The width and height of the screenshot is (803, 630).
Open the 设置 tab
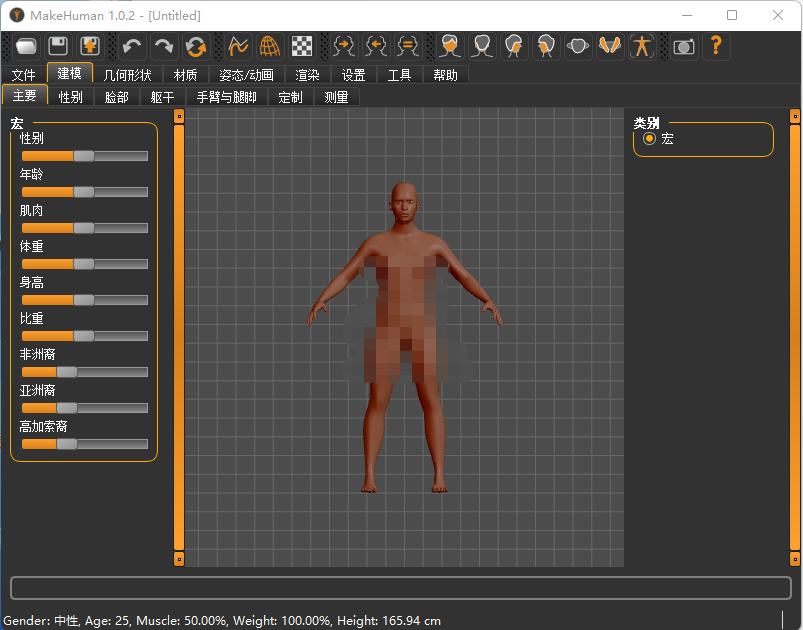(x=353, y=75)
